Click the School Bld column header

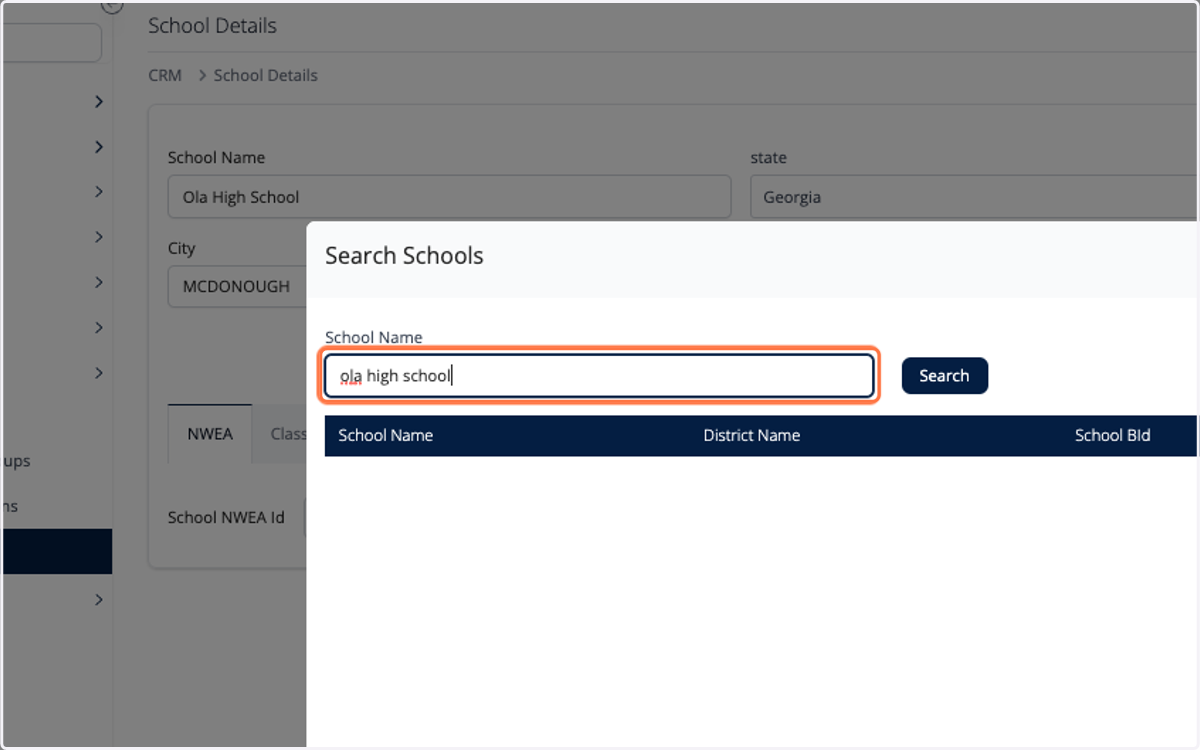point(1112,435)
